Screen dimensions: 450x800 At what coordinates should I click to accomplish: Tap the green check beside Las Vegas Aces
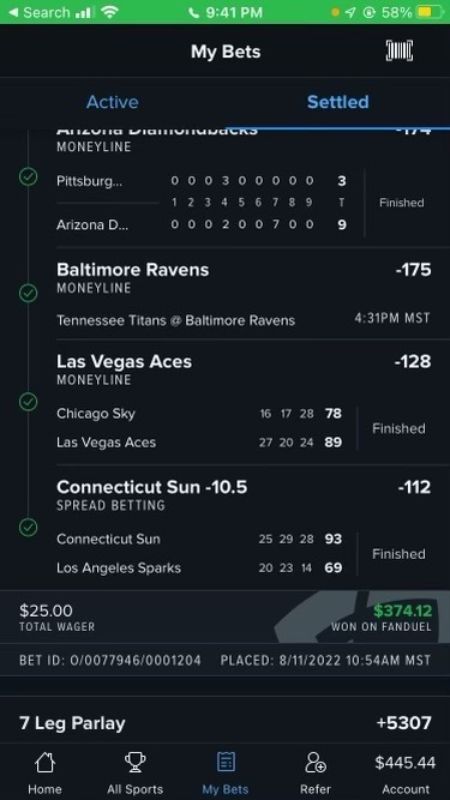[28, 402]
